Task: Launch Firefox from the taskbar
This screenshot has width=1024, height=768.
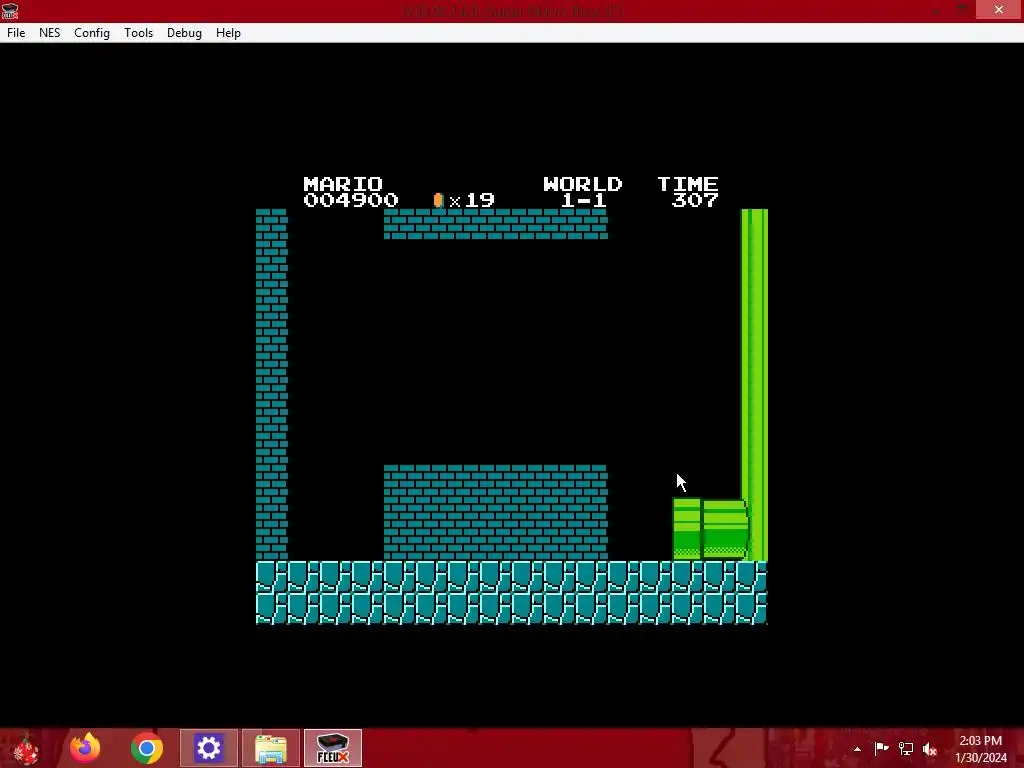Action: [85, 748]
